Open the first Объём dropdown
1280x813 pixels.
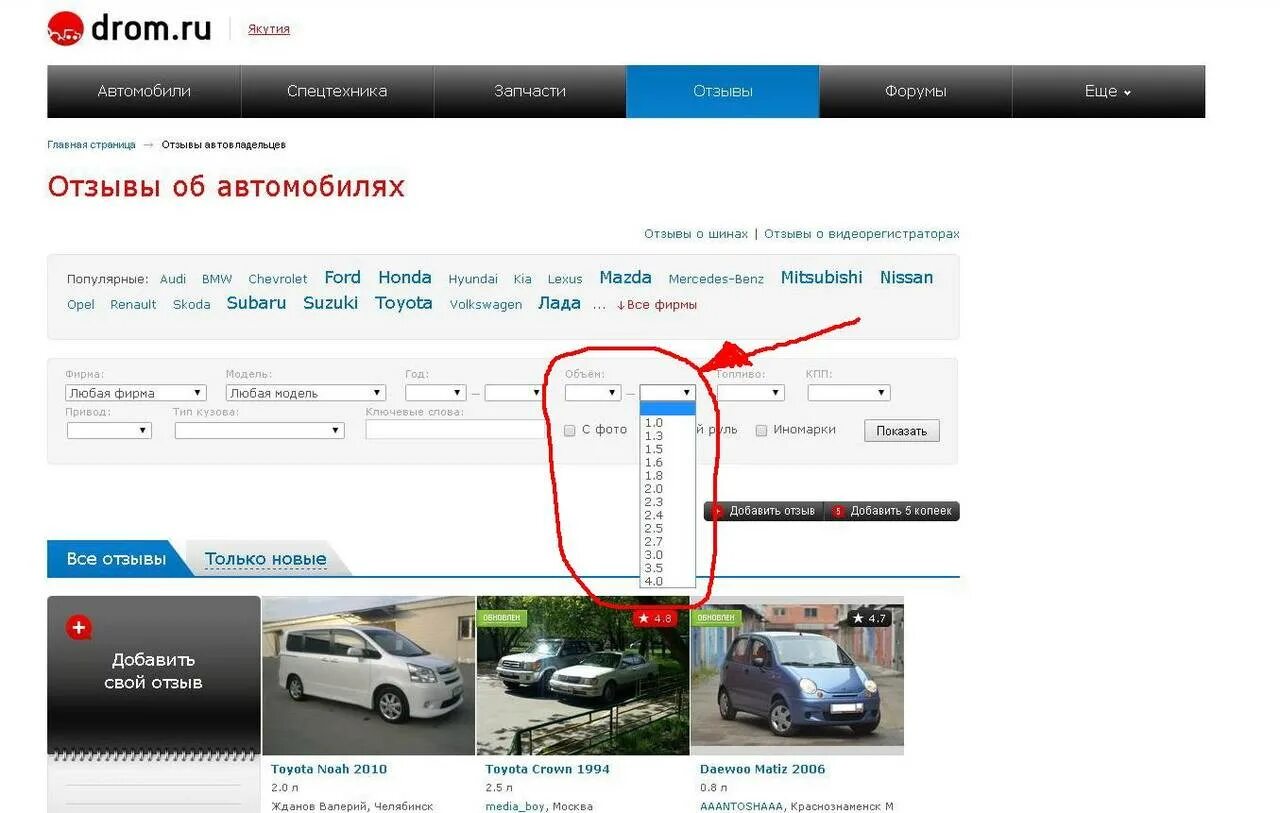click(x=593, y=393)
